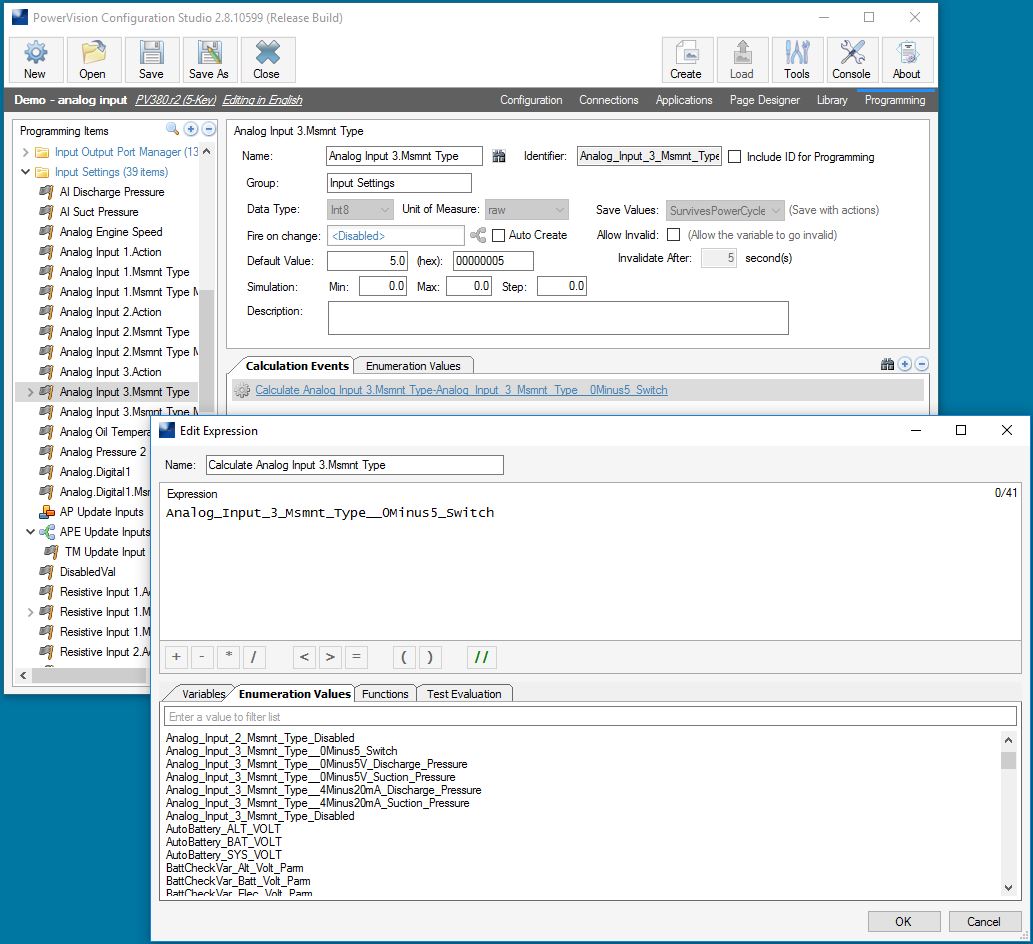Click OK in Edit Expression dialog
Image resolution: width=1033 pixels, height=944 pixels.
pos(903,921)
